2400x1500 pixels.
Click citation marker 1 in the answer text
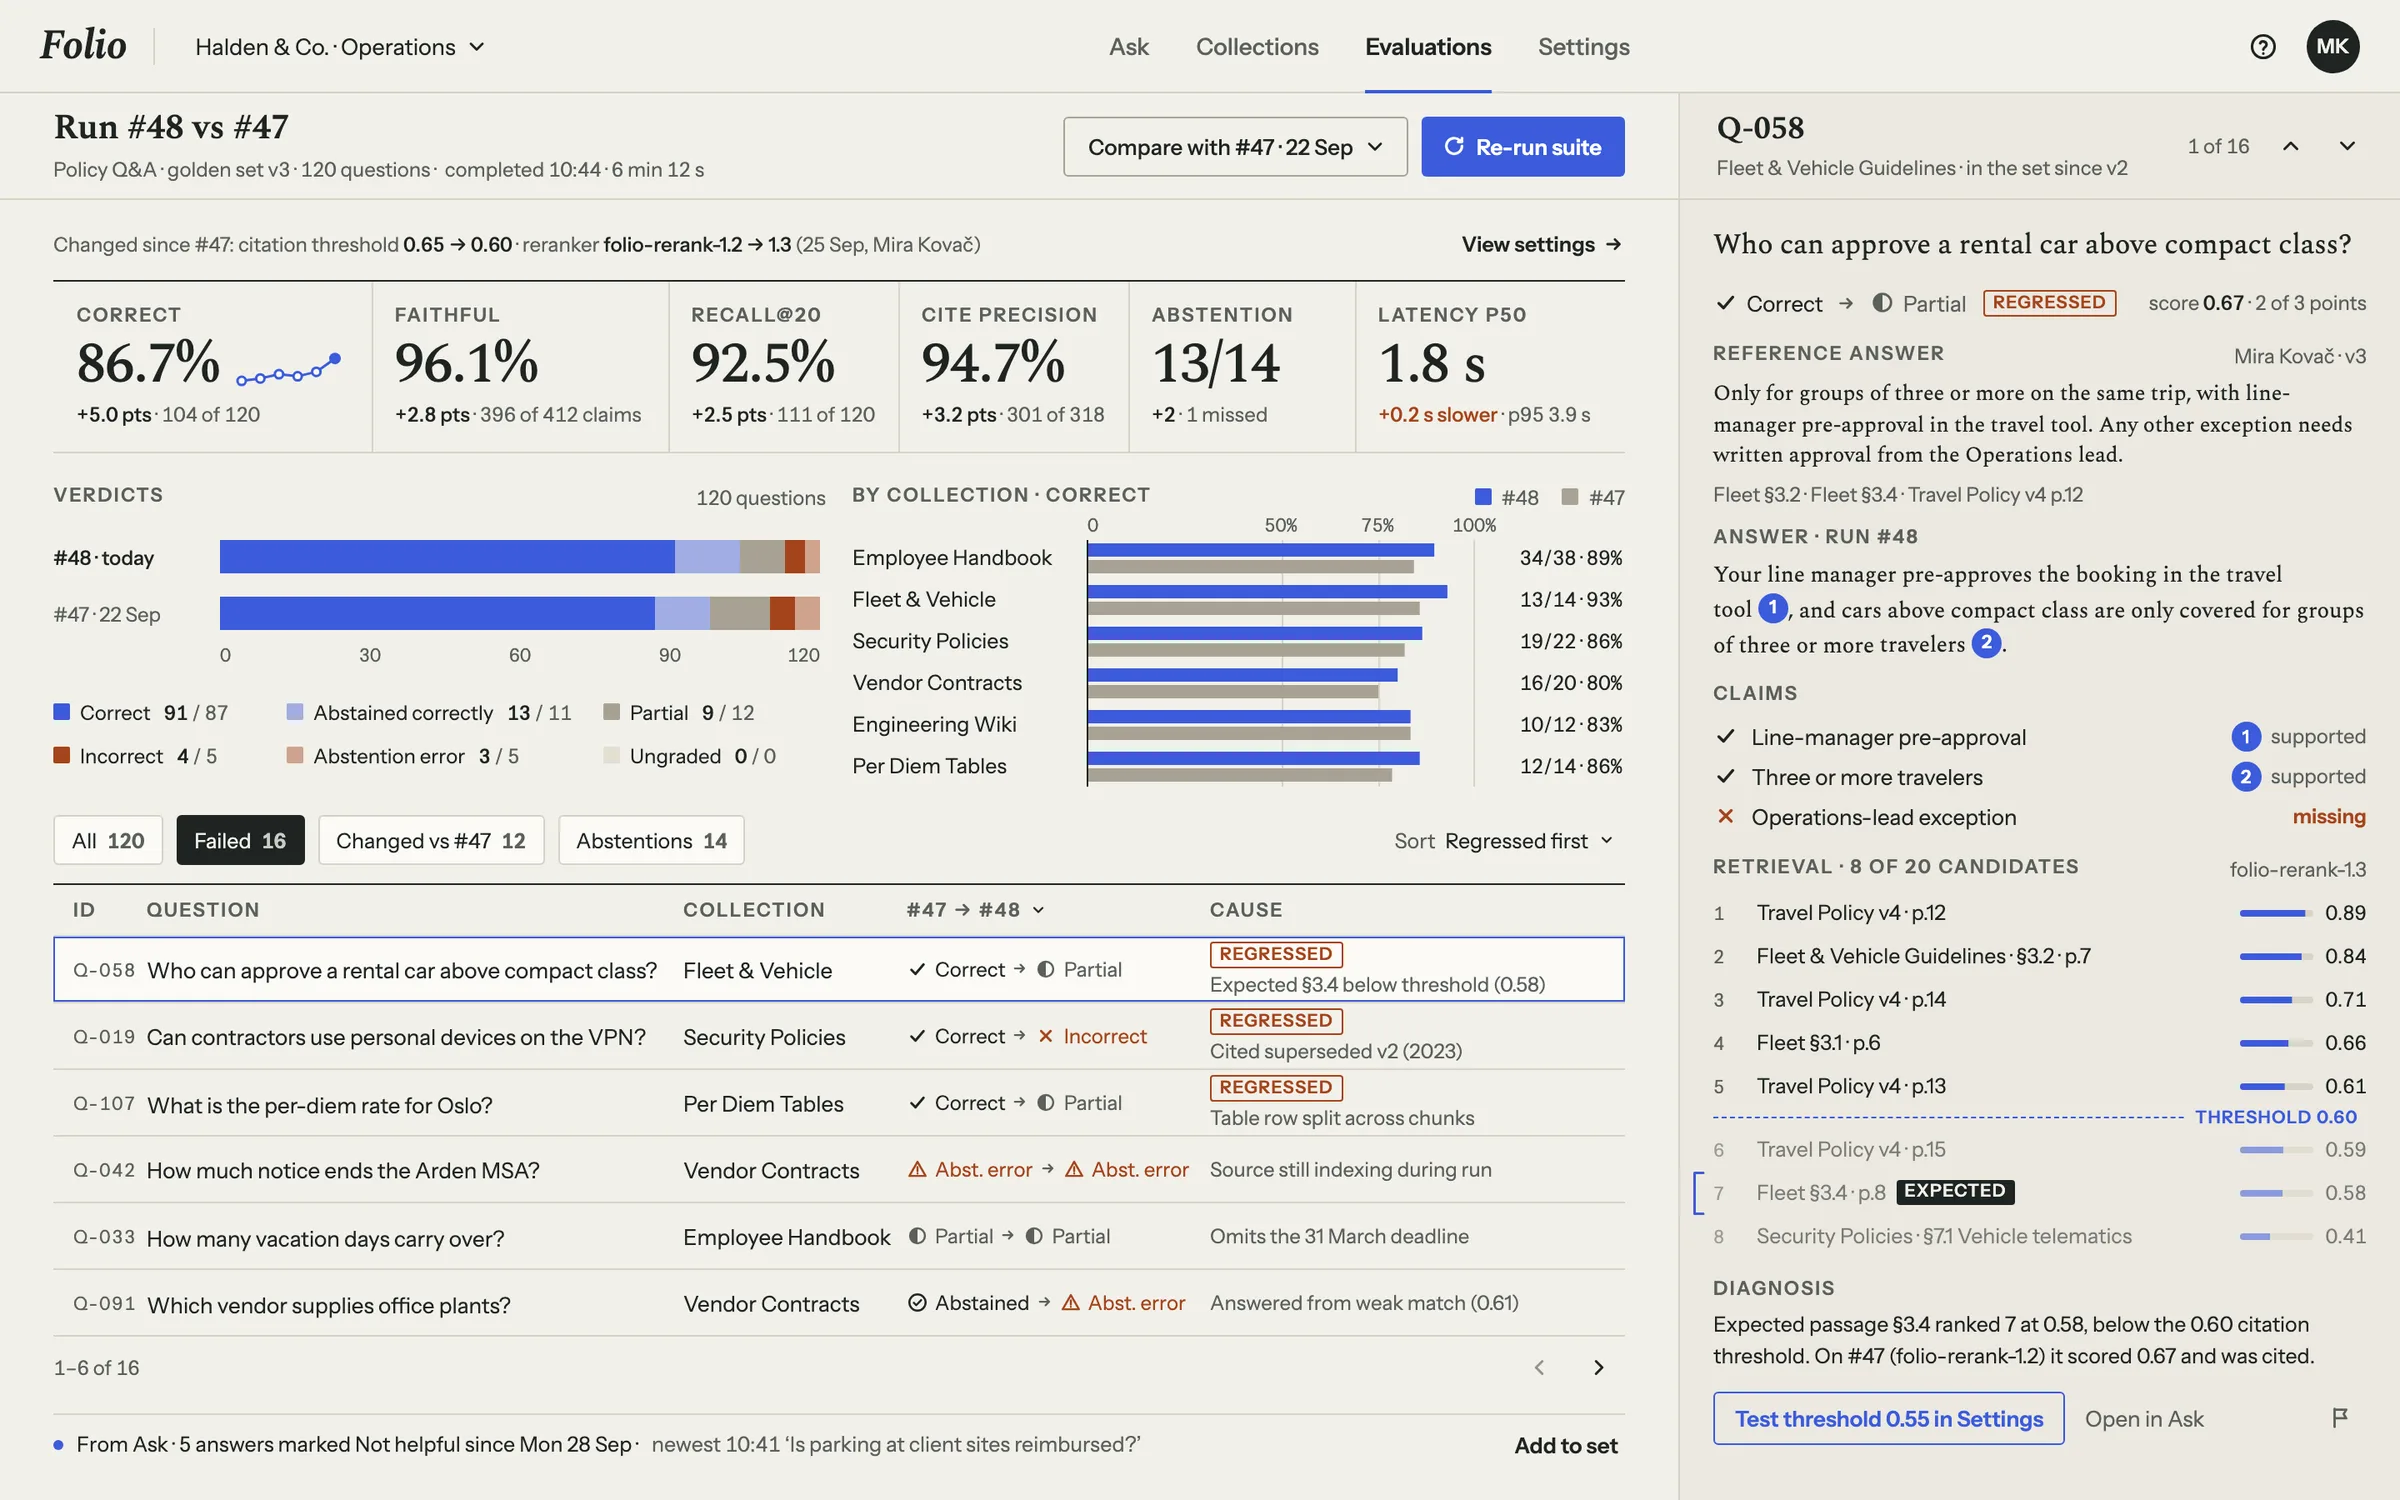point(1772,608)
